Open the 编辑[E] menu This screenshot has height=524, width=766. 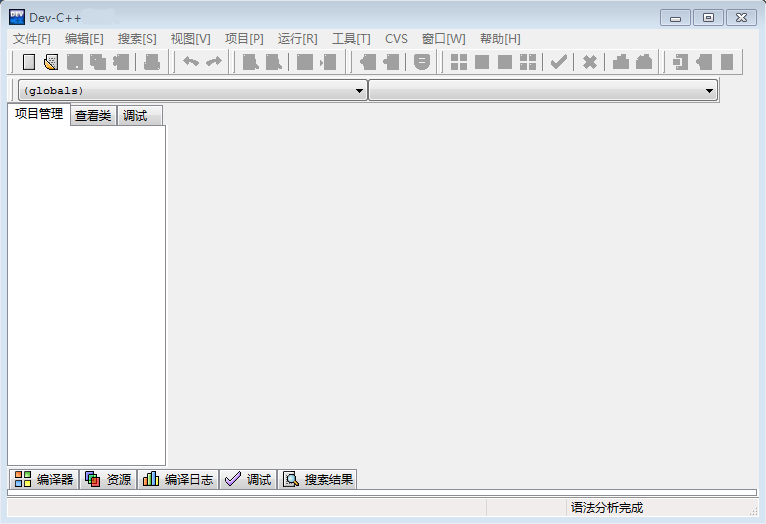pos(84,39)
